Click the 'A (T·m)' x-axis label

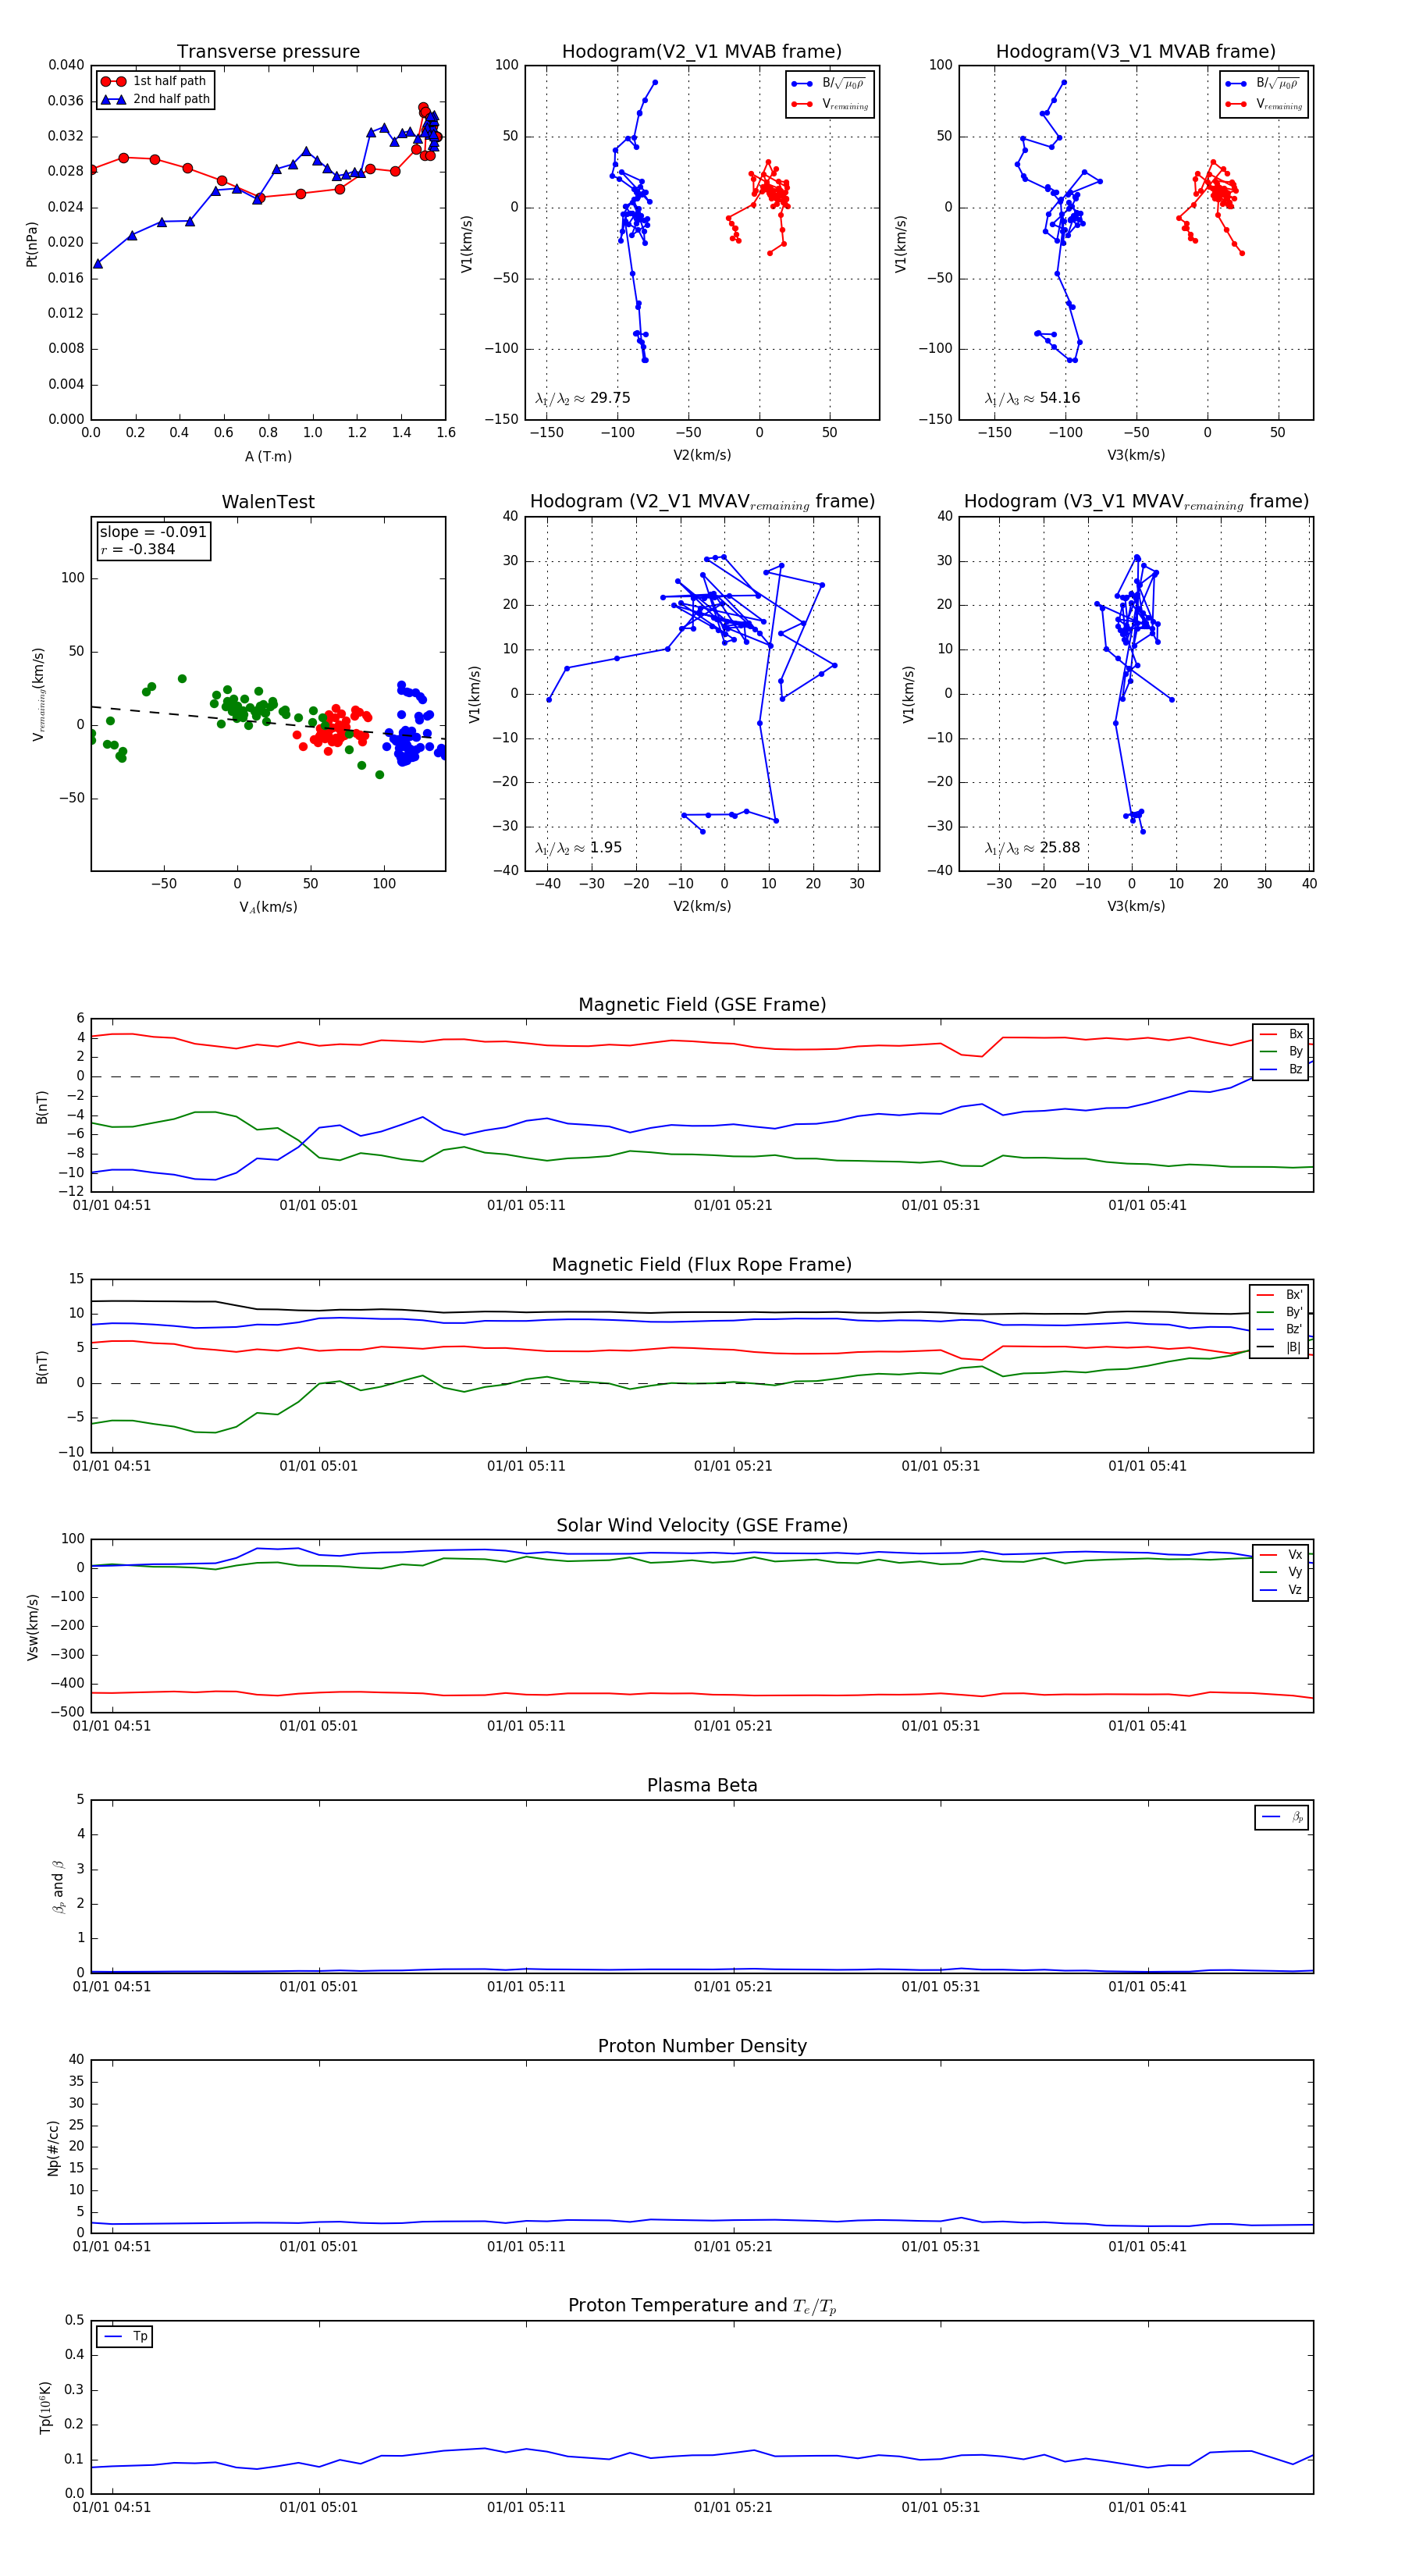[x=268, y=457]
